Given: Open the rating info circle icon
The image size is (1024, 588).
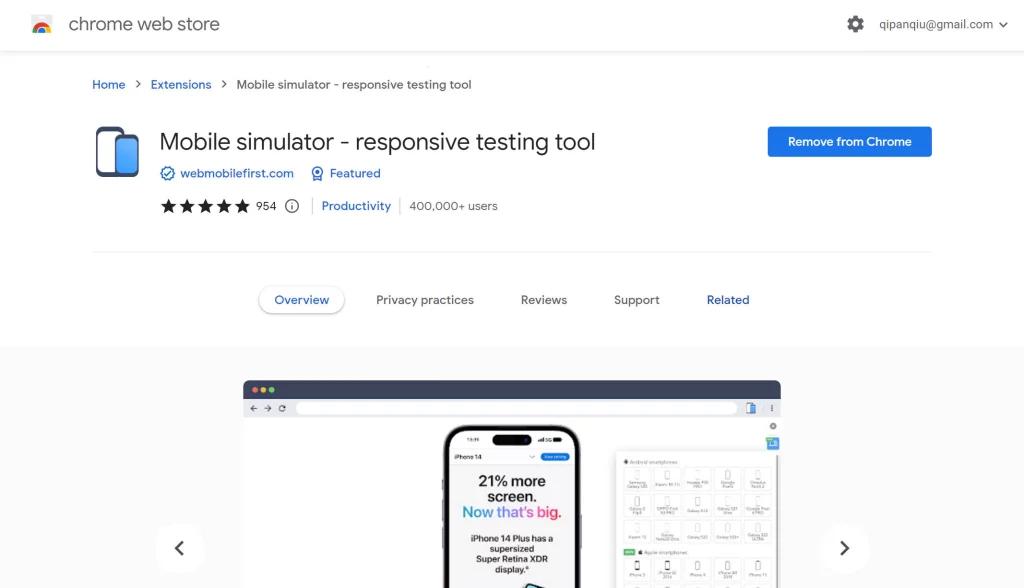Looking at the screenshot, I should 292,206.
